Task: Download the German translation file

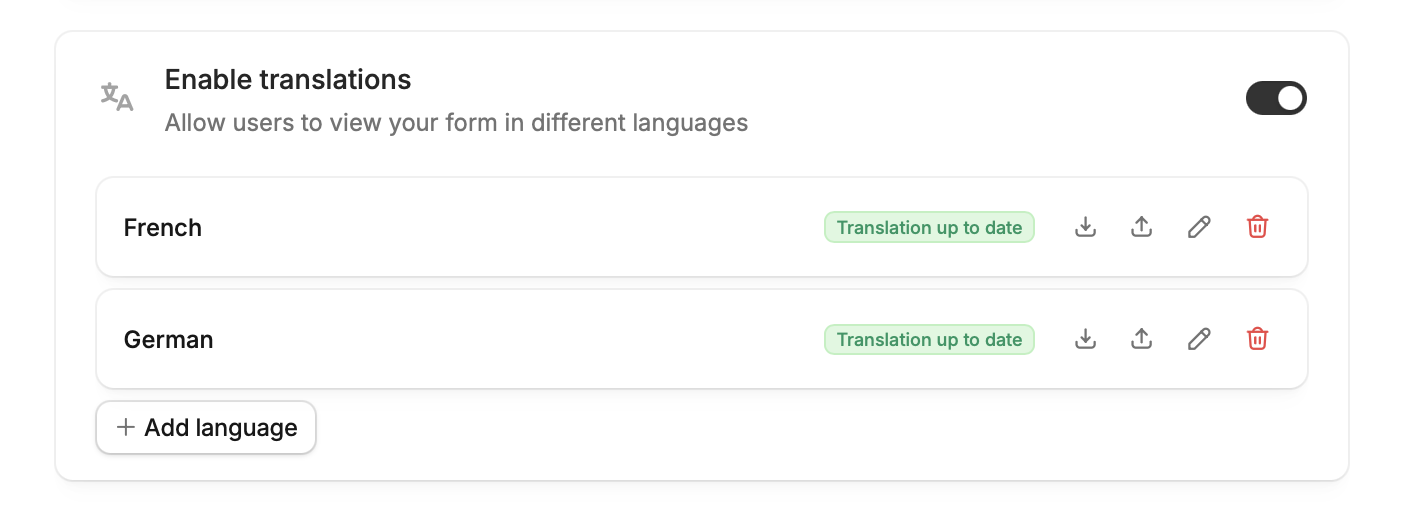Action: [1086, 339]
